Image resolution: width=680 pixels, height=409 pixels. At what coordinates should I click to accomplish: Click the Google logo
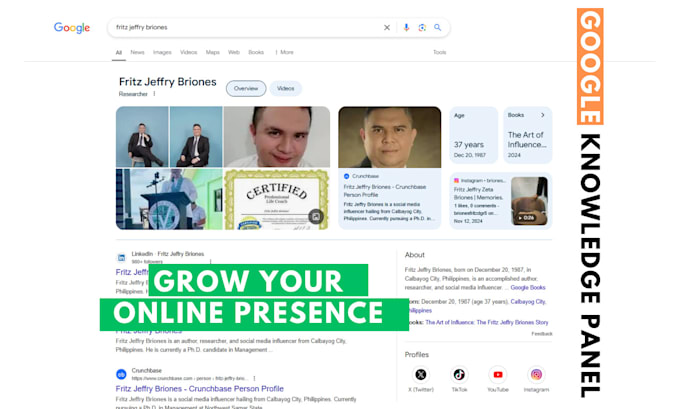[72, 28]
